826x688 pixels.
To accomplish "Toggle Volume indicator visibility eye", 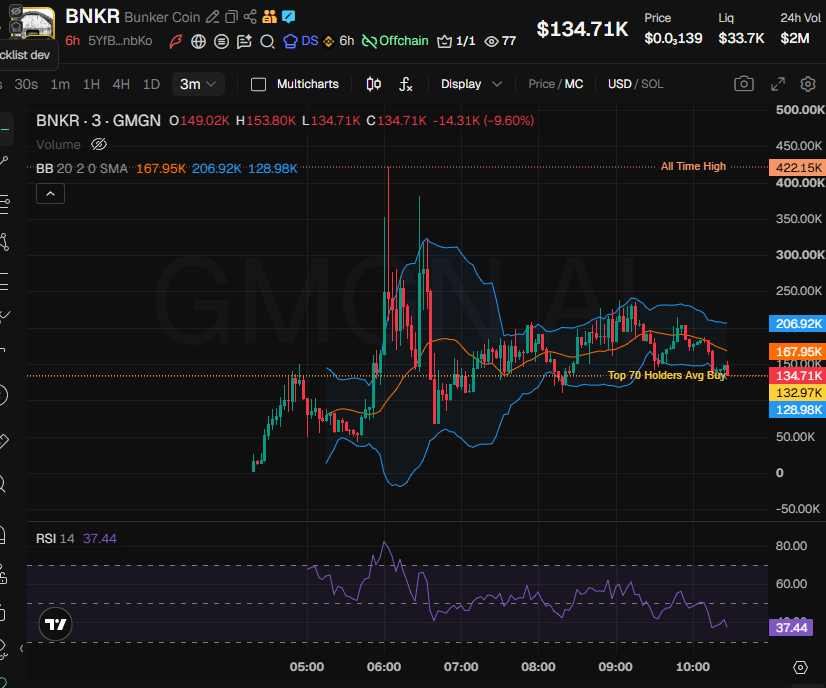I will (x=99, y=144).
